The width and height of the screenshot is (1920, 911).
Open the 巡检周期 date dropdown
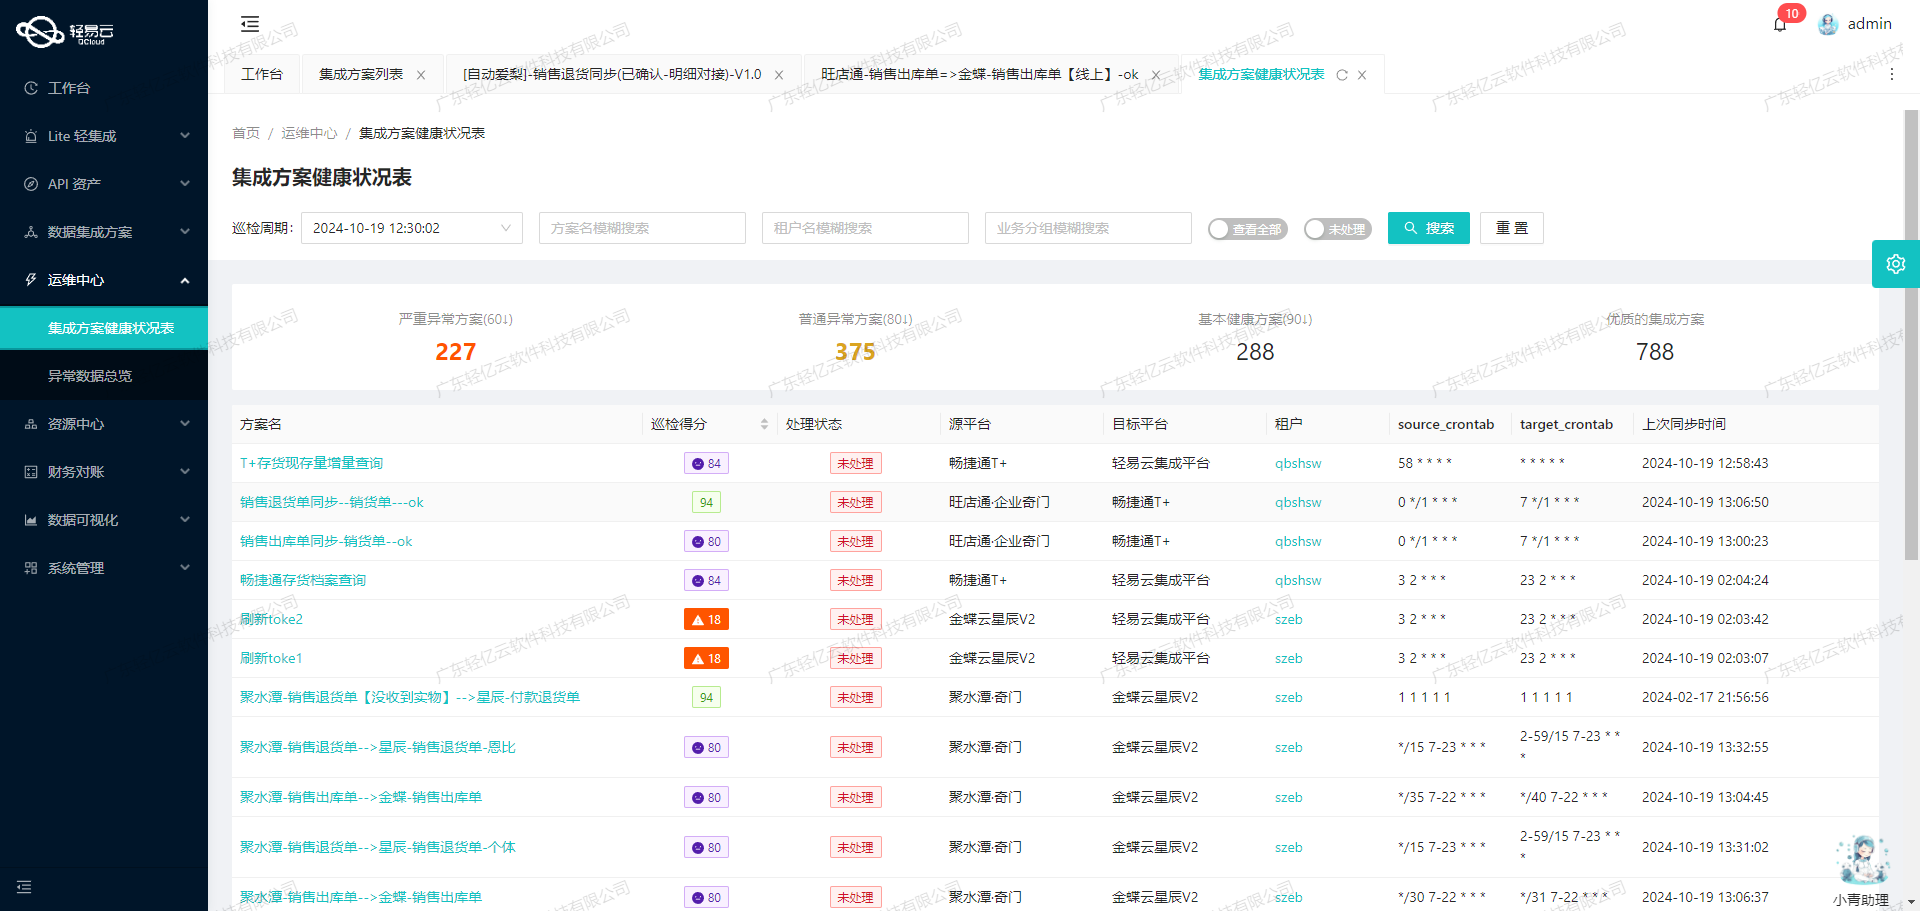(x=412, y=228)
